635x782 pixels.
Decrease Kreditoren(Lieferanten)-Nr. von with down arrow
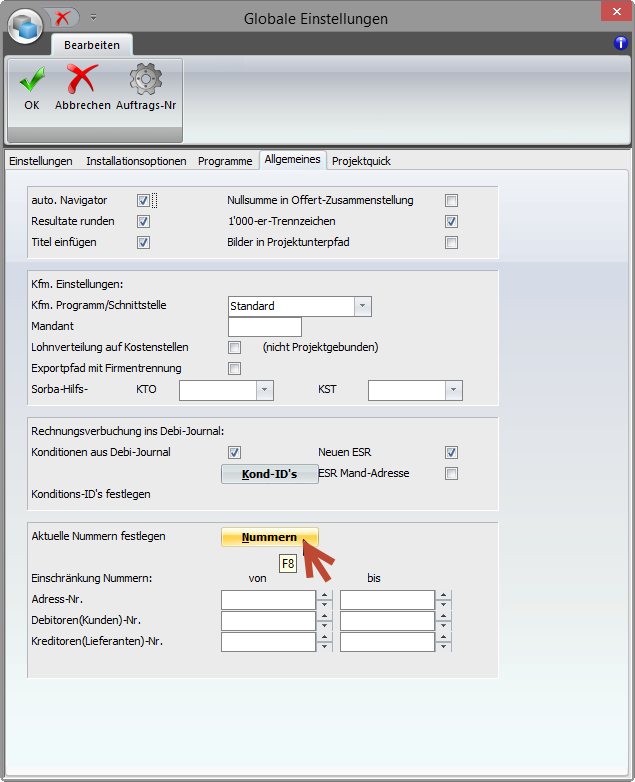pos(325,646)
